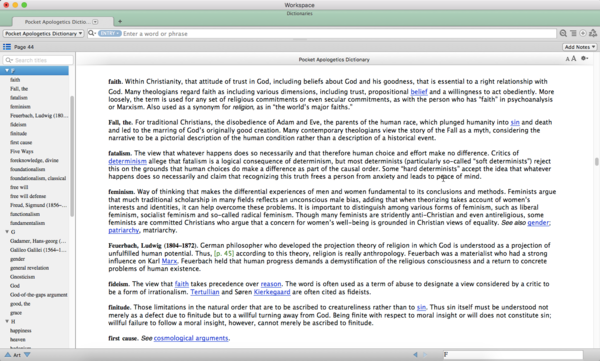Follow the 'Marx' hyperlink
The height and width of the screenshot is (361, 600).
pos(169,261)
